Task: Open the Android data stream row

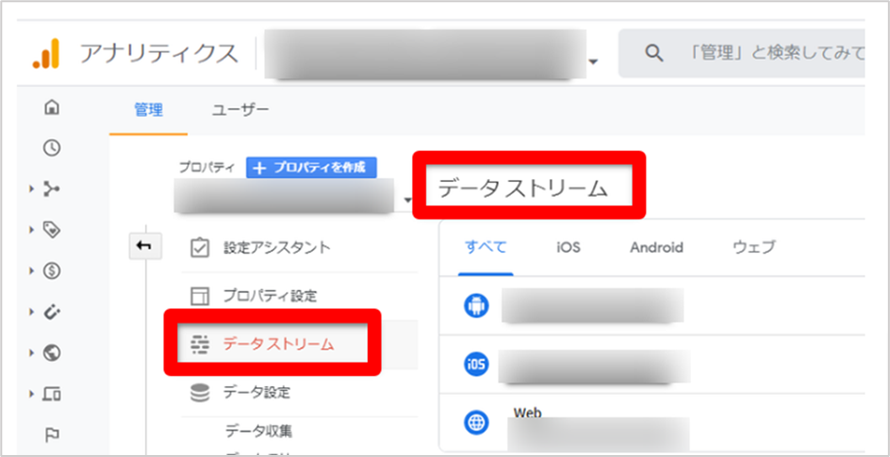Action: [x=652, y=306]
